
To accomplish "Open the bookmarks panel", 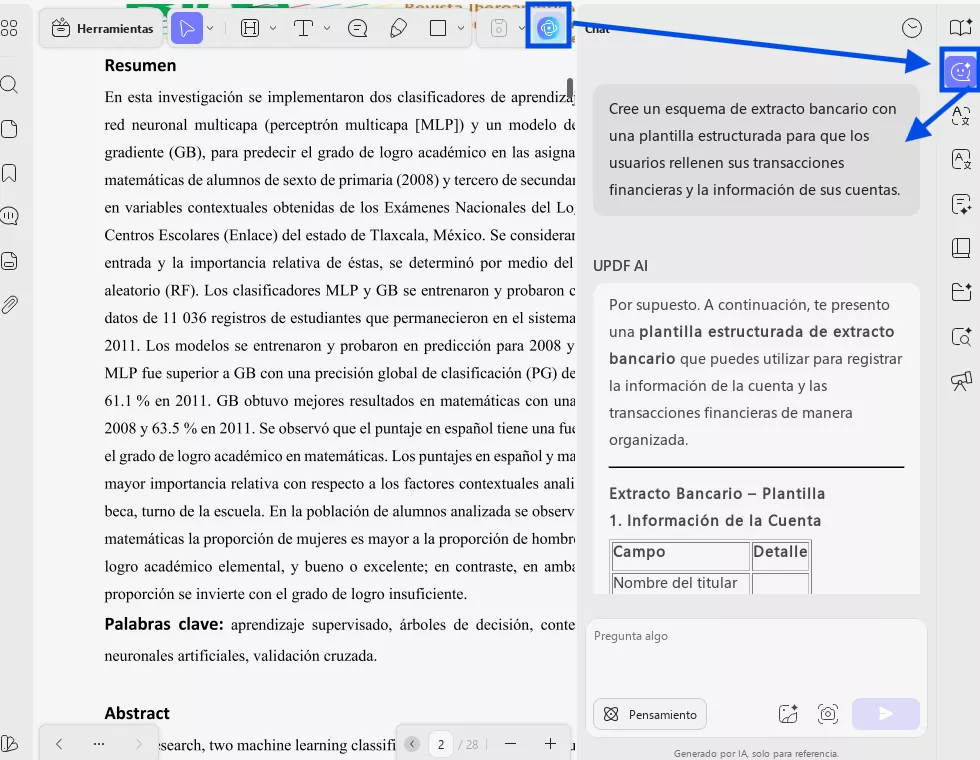I will tap(9, 173).
